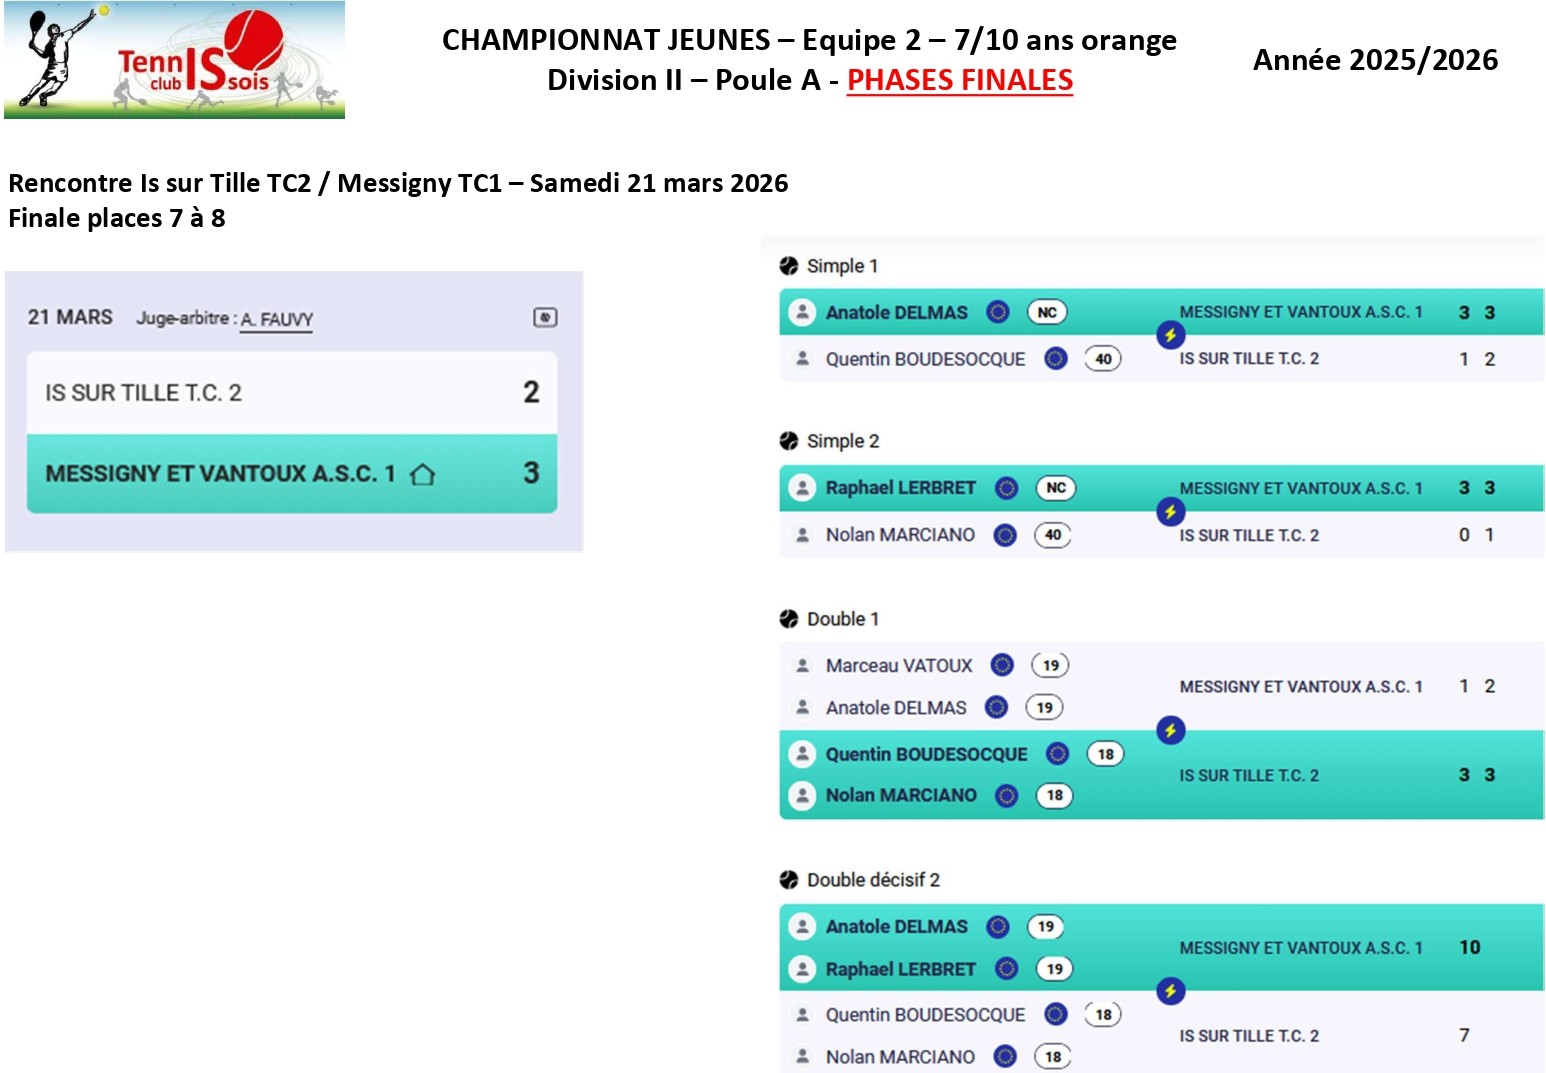Viewport: 1546px width, 1073px height.
Task: Click Nolan MARCIANO's name in Simple 2
Action: (x=900, y=535)
